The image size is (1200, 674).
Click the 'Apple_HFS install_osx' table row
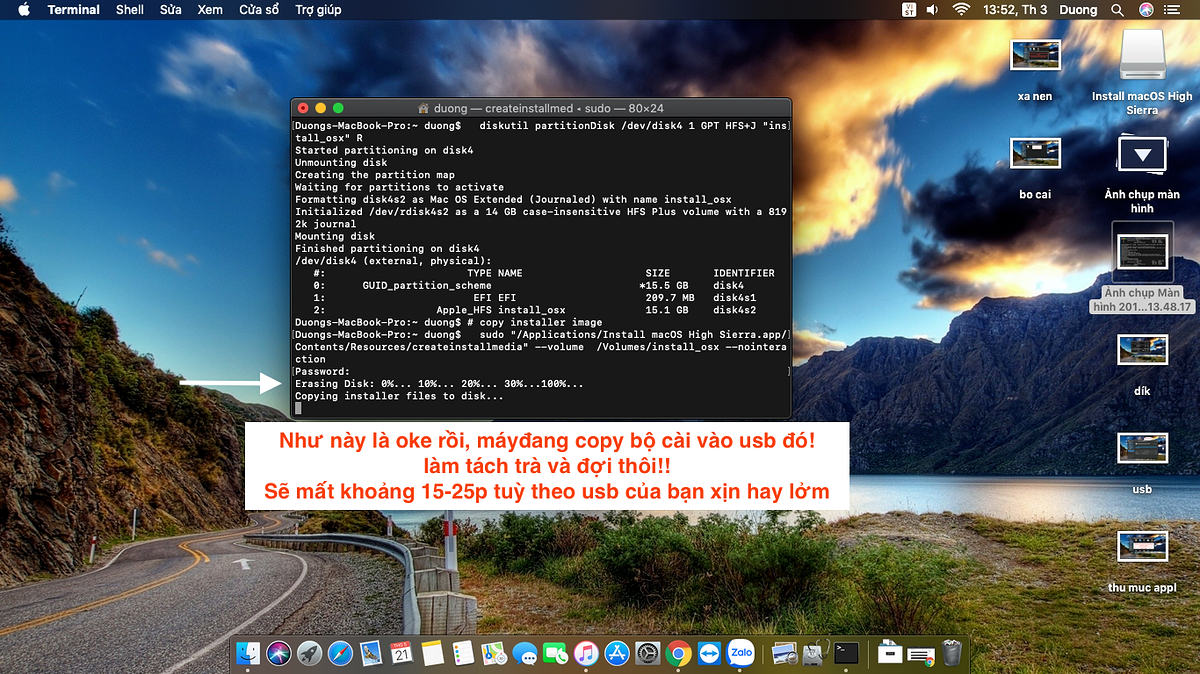(x=501, y=310)
